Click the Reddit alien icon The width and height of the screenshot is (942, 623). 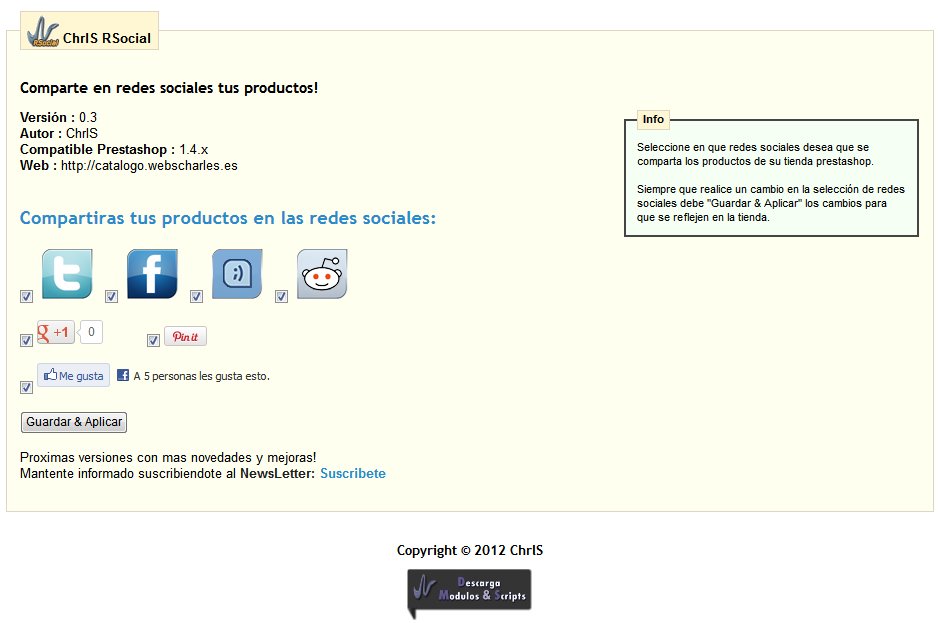[x=322, y=273]
